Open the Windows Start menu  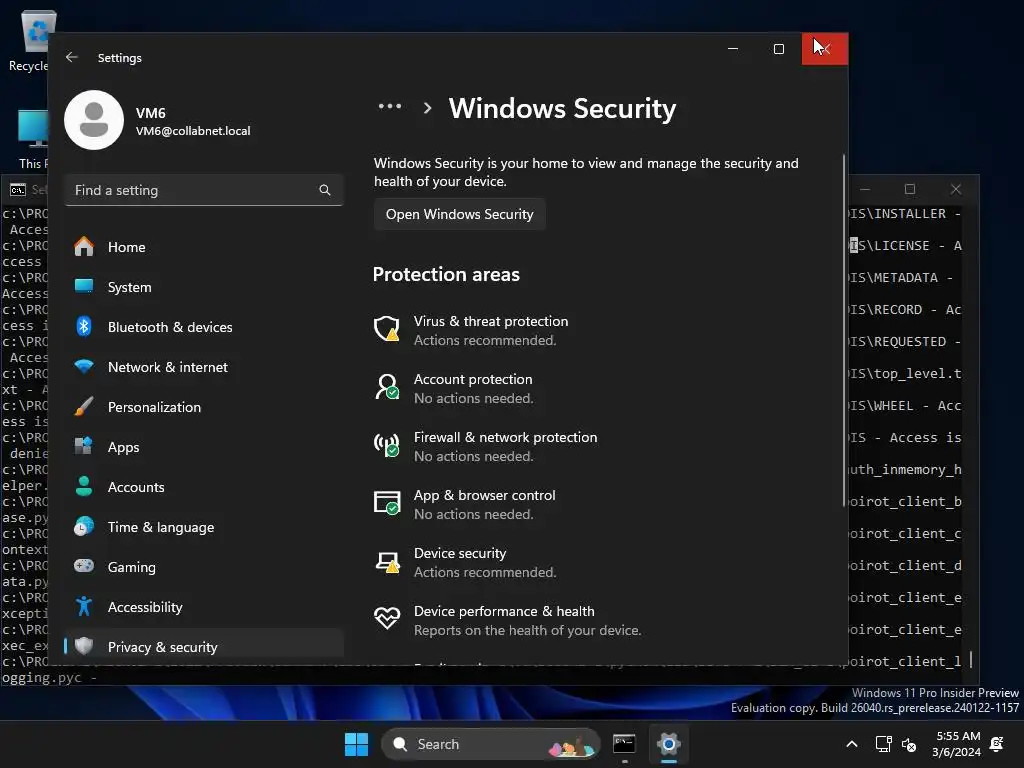point(357,744)
